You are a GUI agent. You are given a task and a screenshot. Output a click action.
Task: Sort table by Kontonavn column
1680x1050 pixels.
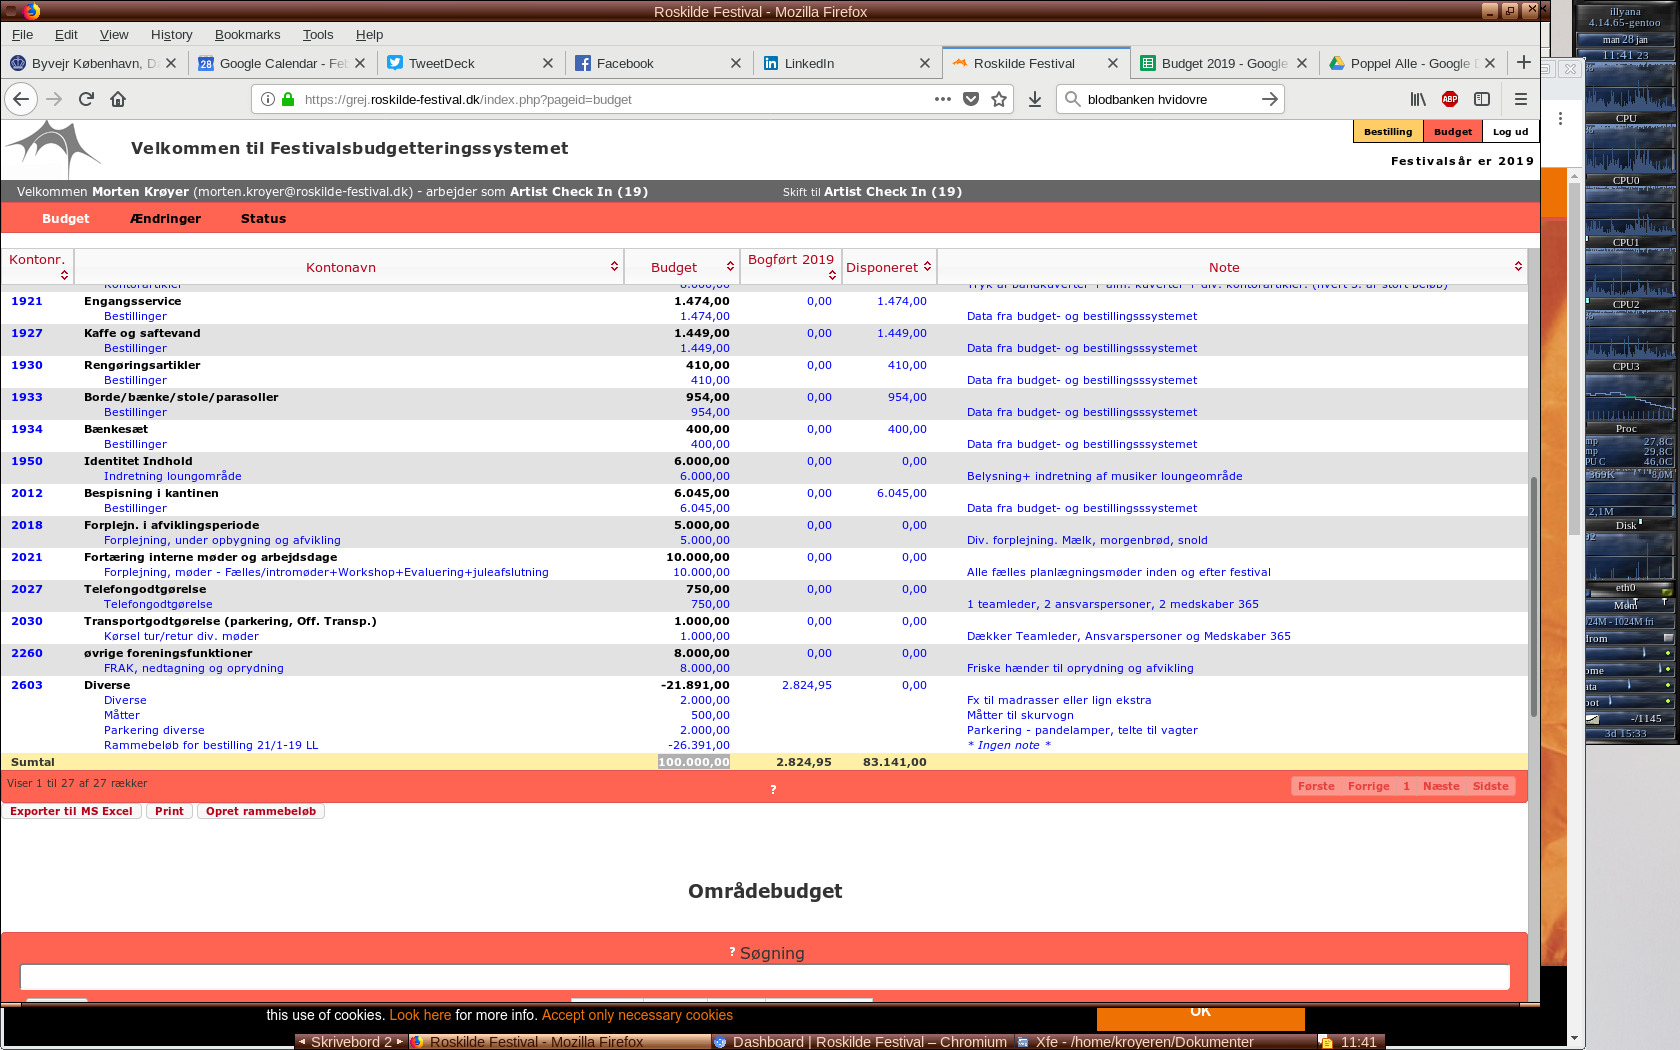(614, 266)
